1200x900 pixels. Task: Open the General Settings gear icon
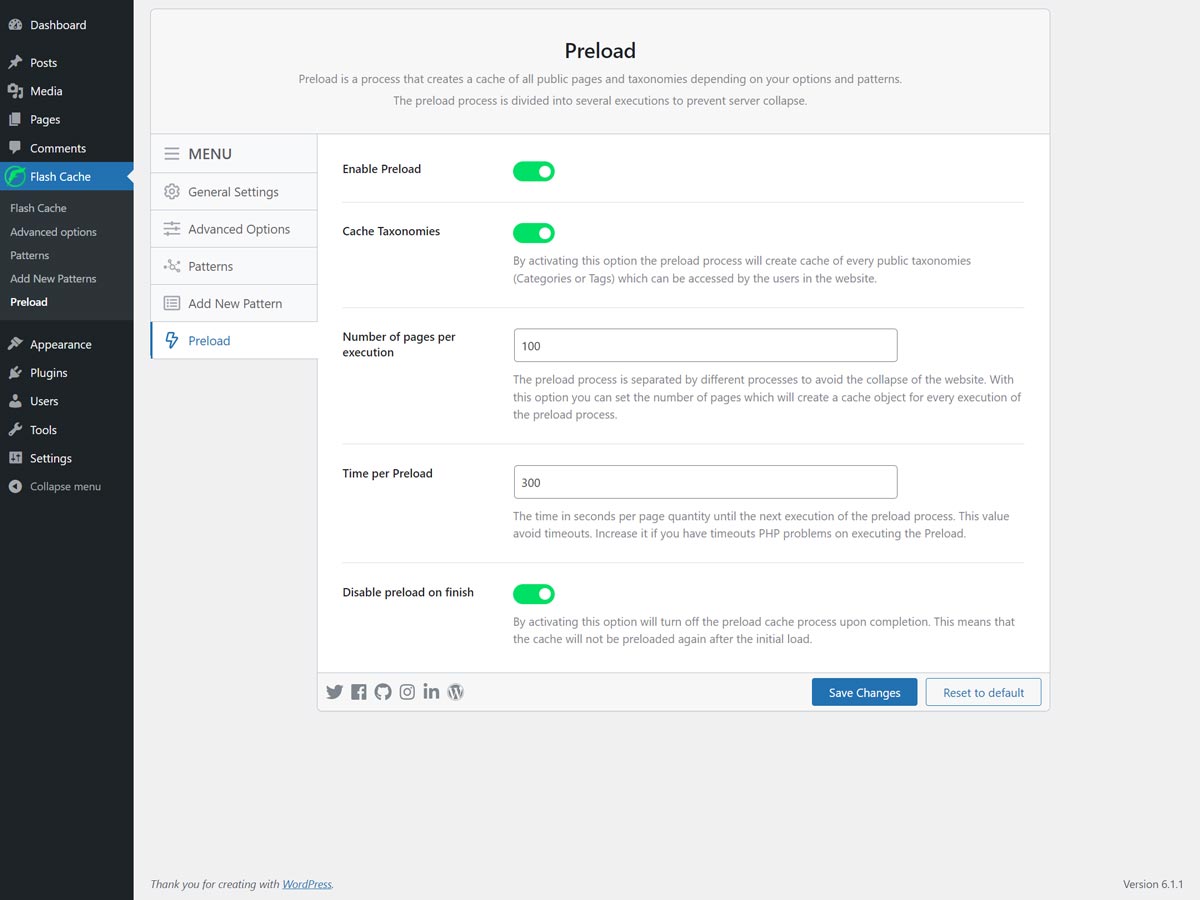coord(169,191)
